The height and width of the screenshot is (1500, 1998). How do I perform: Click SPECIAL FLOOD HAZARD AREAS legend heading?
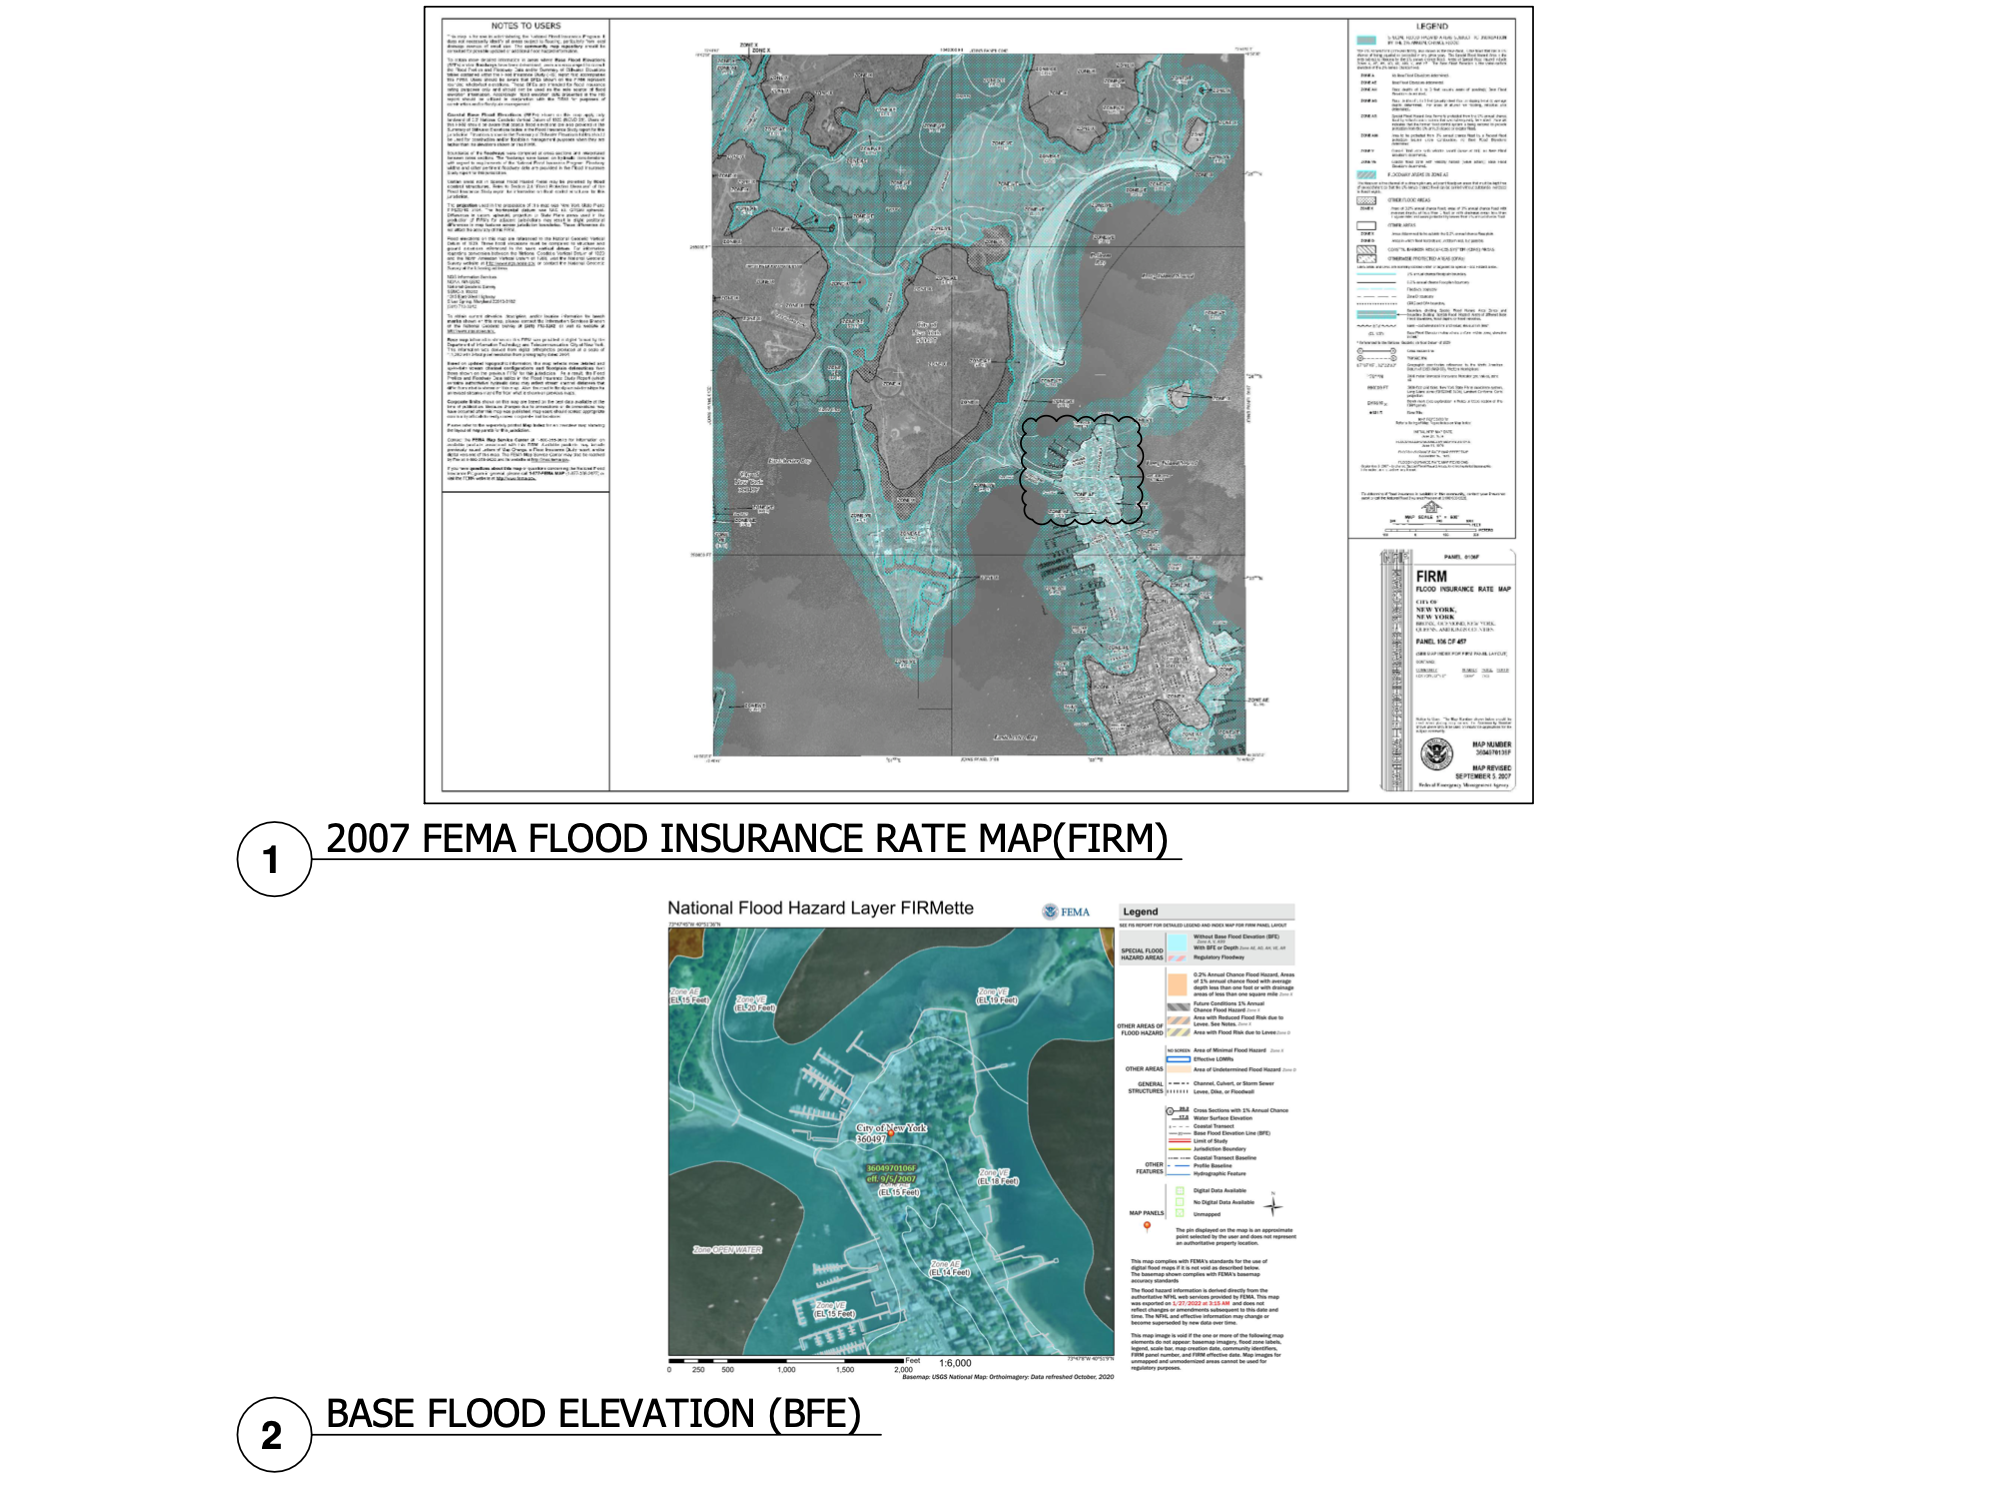(1142, 954)
